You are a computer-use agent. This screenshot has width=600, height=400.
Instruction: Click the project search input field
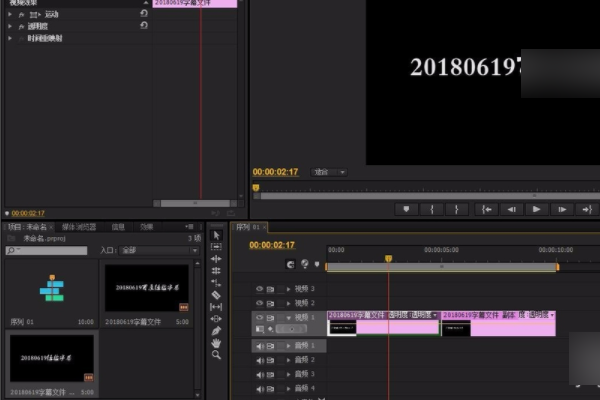(x=46, y=250)
